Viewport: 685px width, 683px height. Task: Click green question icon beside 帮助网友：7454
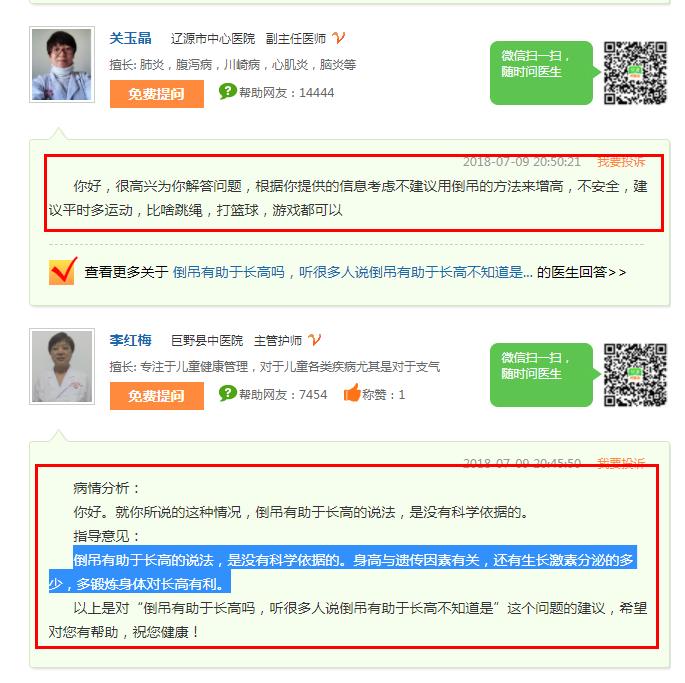(228, 393)
